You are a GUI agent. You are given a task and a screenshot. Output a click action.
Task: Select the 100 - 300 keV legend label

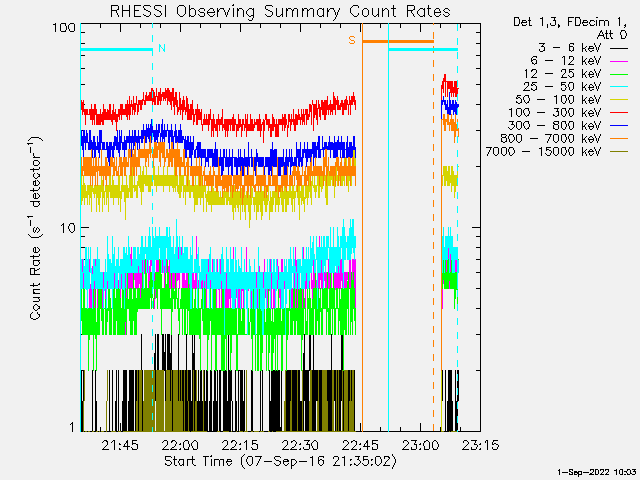pos(554,113)
